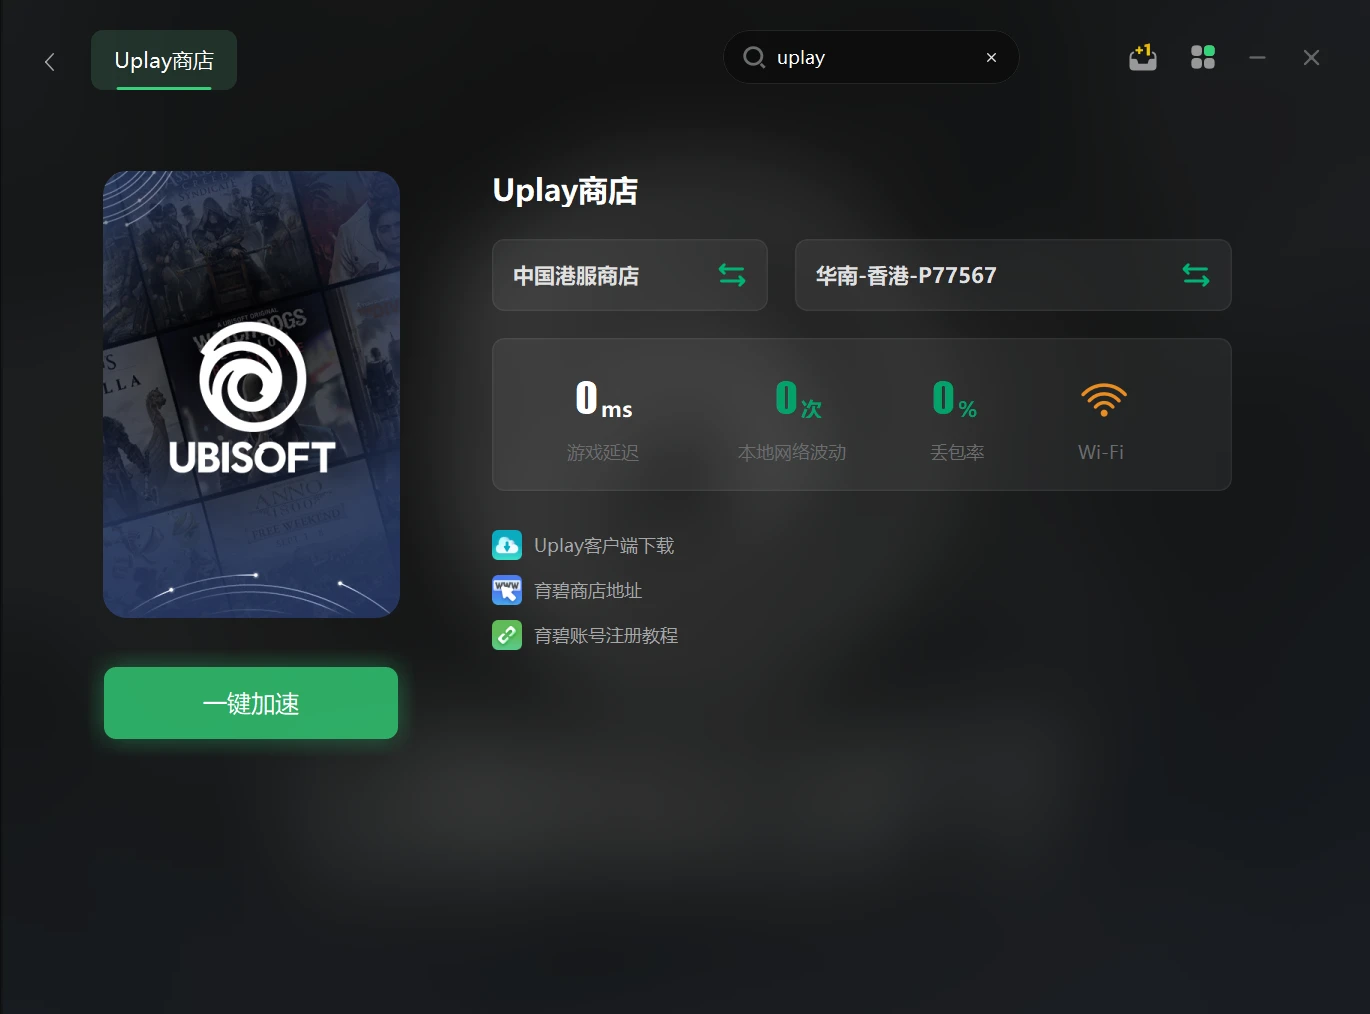Change node 华南-香港-P77567 via swap arrows

[x=1196, y=275]
